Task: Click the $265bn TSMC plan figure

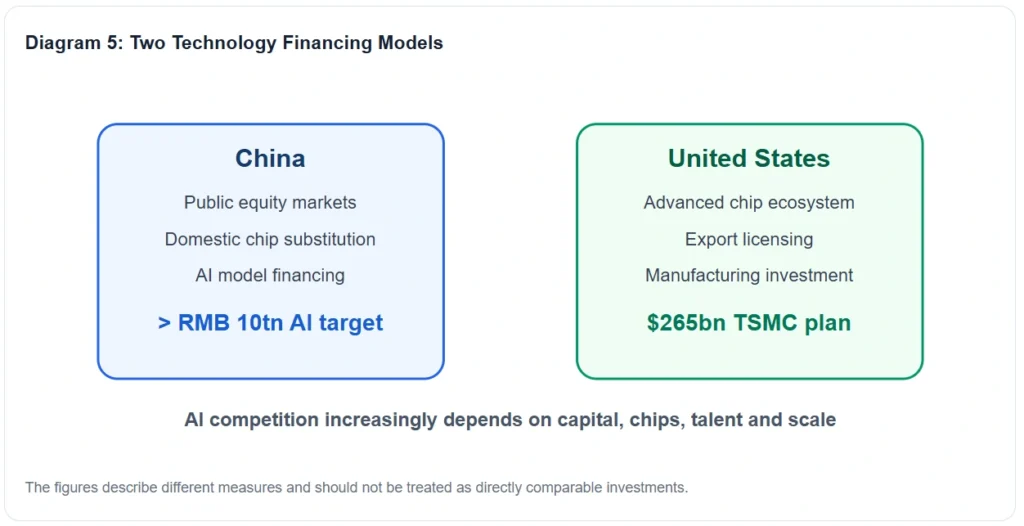Action: pos(749,323)
